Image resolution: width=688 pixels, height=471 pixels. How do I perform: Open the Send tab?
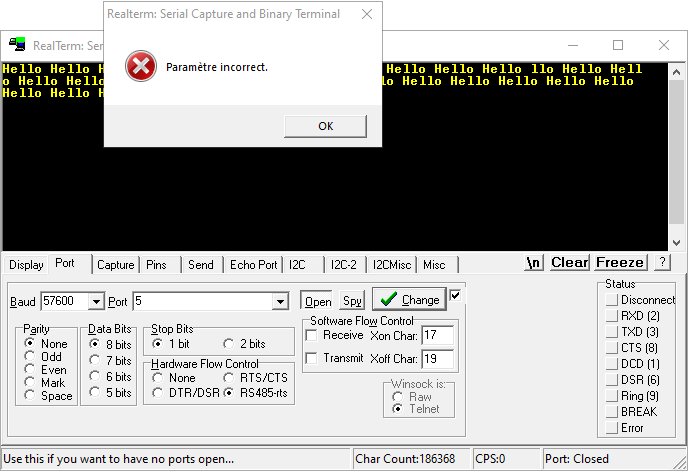point(201,265)
